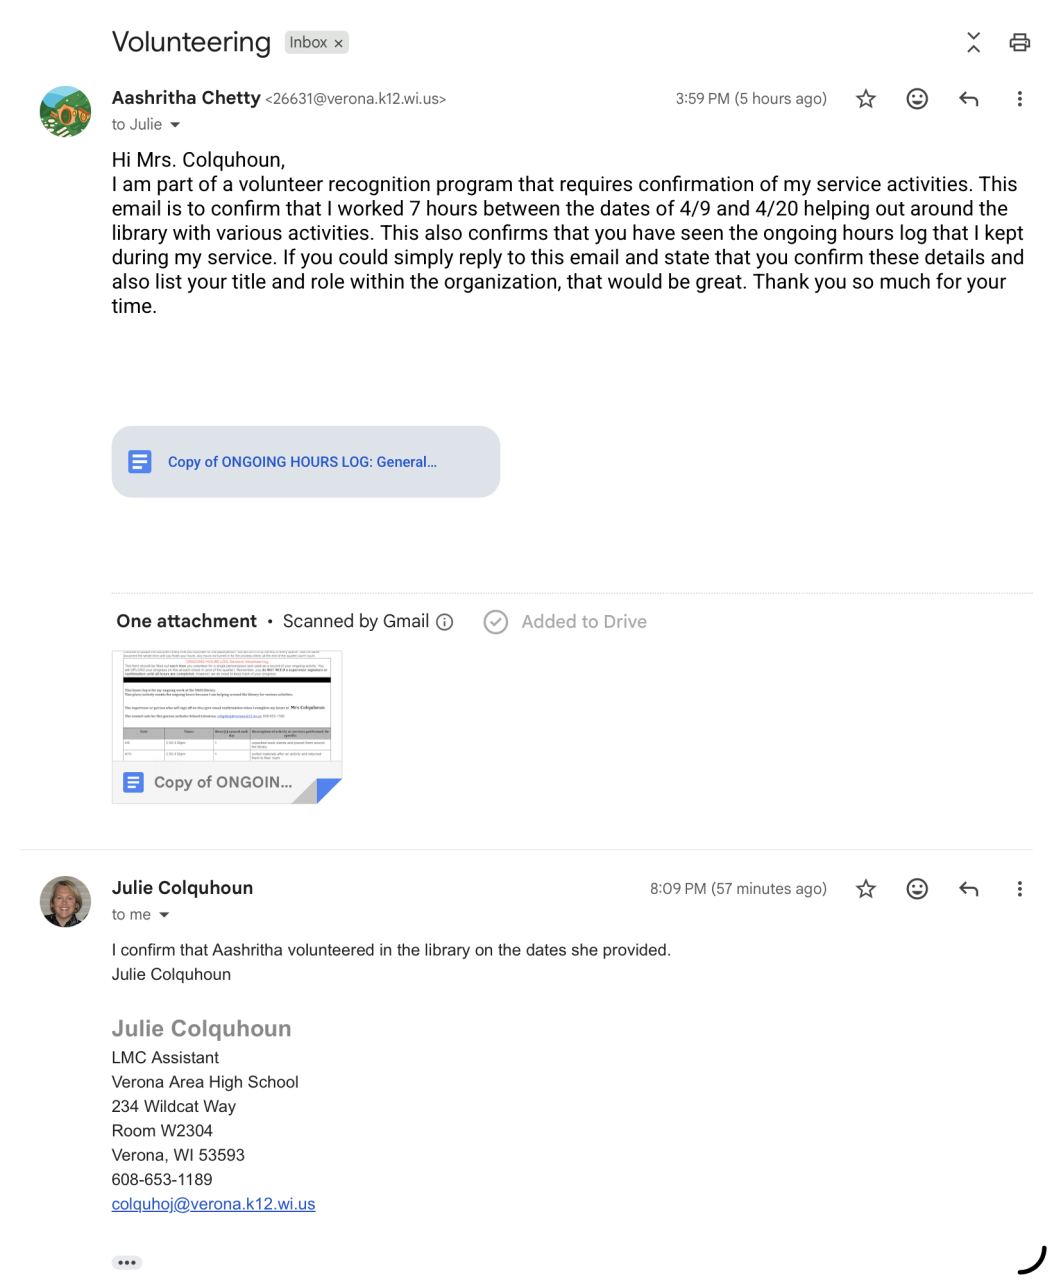Open Aashritha Chetty's profile picture
This screenshot has width=1052, height=1280.
point(65,111)
